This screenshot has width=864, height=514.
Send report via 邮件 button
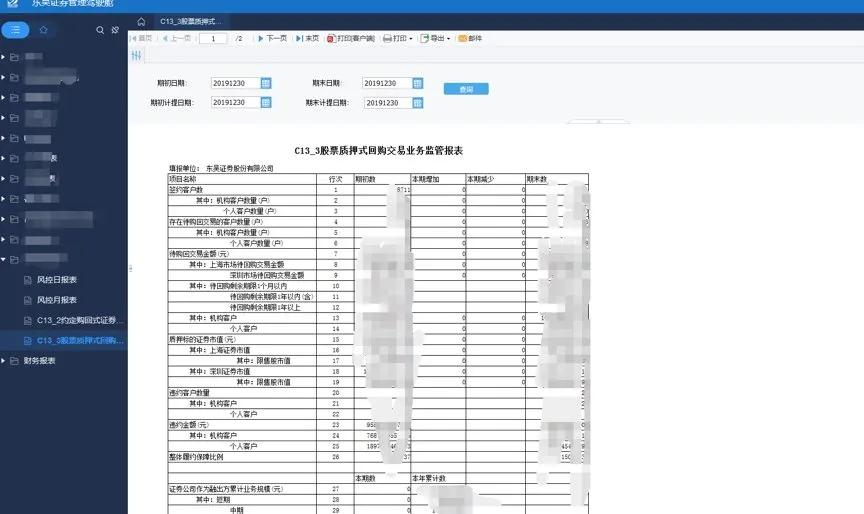470,39
